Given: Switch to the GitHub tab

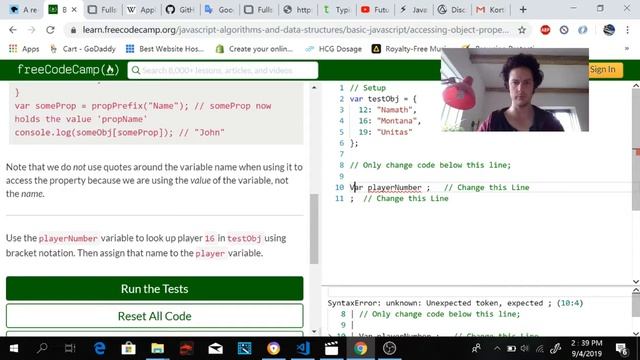Looking at the screenshot, I should (180, 9).
